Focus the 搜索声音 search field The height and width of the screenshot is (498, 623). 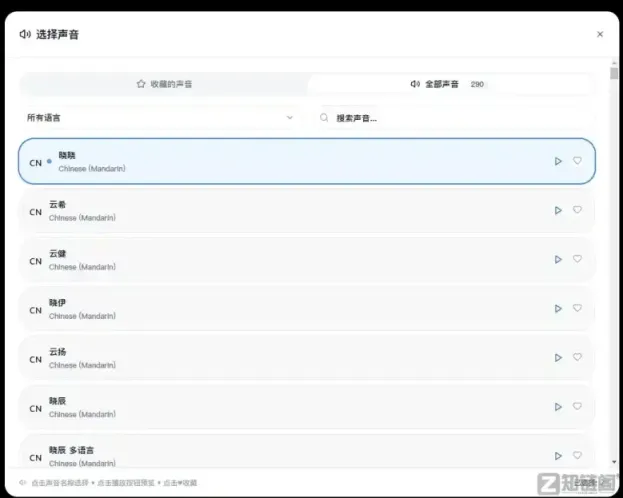coord(455,118)
